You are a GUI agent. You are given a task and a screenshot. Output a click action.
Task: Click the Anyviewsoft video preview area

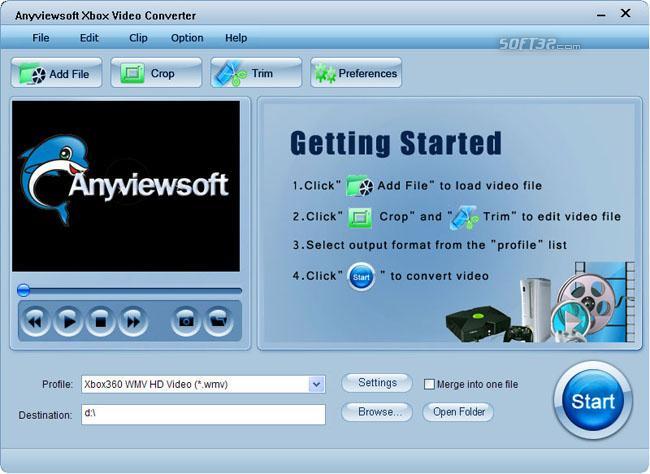pos(126,186)
